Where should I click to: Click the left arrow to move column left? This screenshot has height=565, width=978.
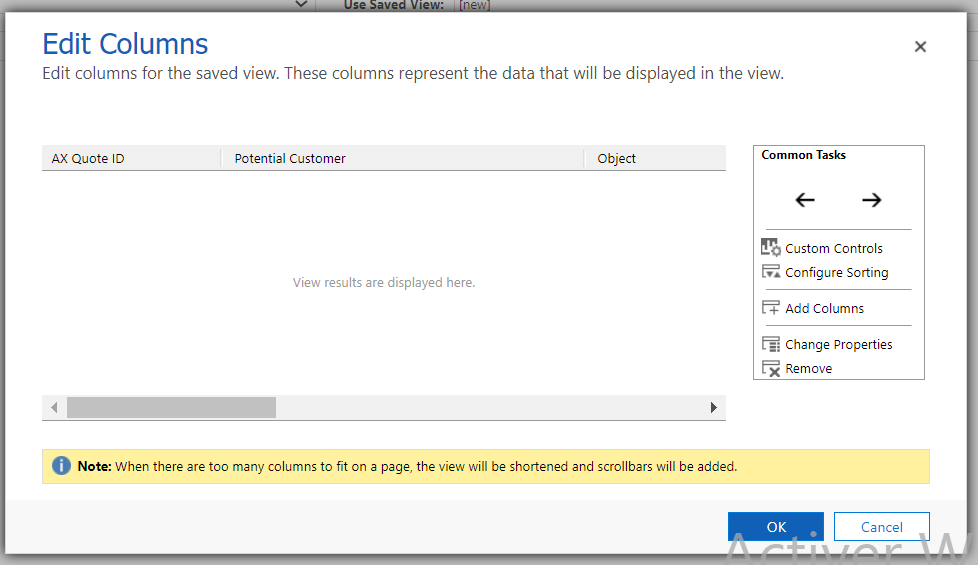coord(805,200)
